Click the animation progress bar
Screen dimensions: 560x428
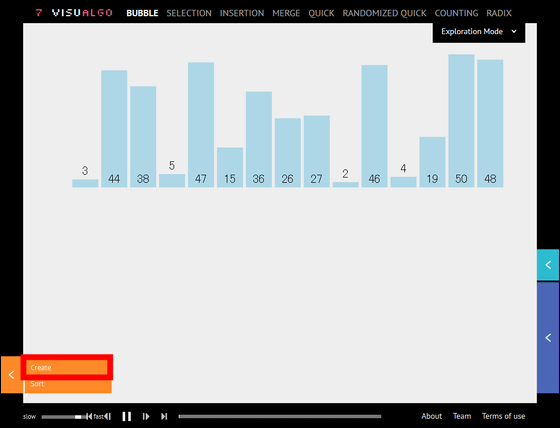[280, 416]
